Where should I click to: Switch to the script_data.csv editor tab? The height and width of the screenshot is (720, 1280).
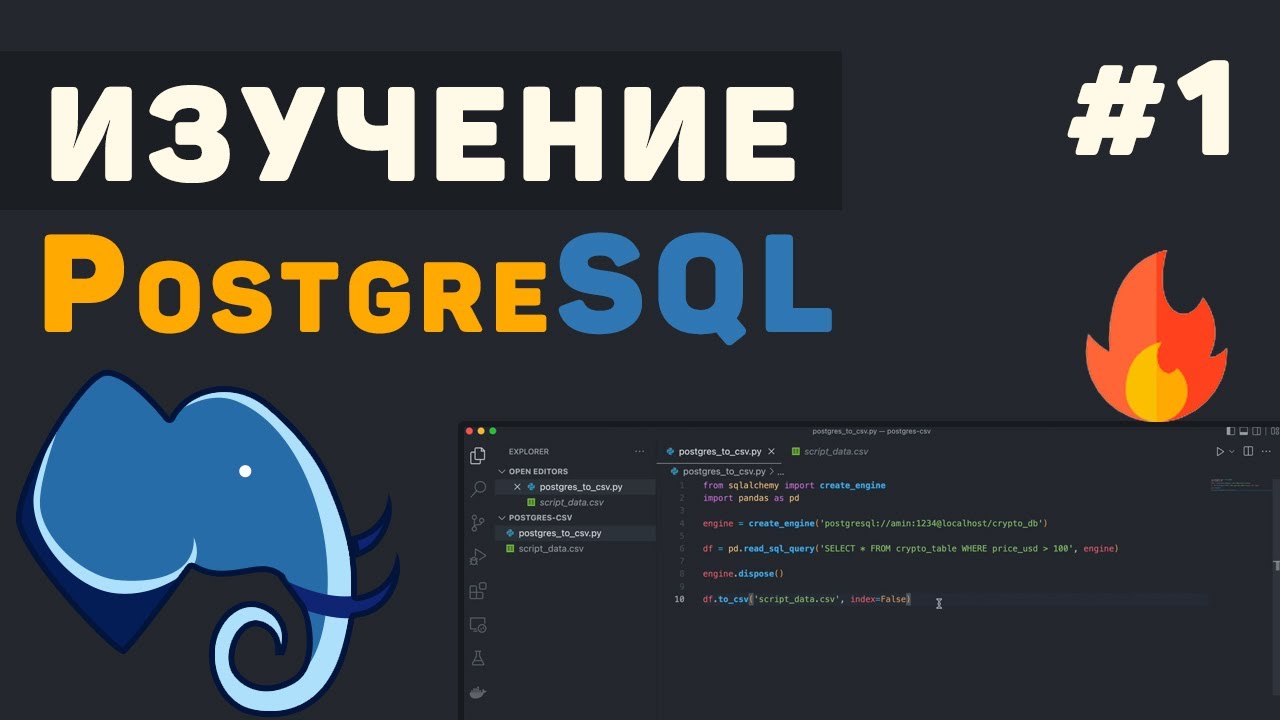point(835,451)
